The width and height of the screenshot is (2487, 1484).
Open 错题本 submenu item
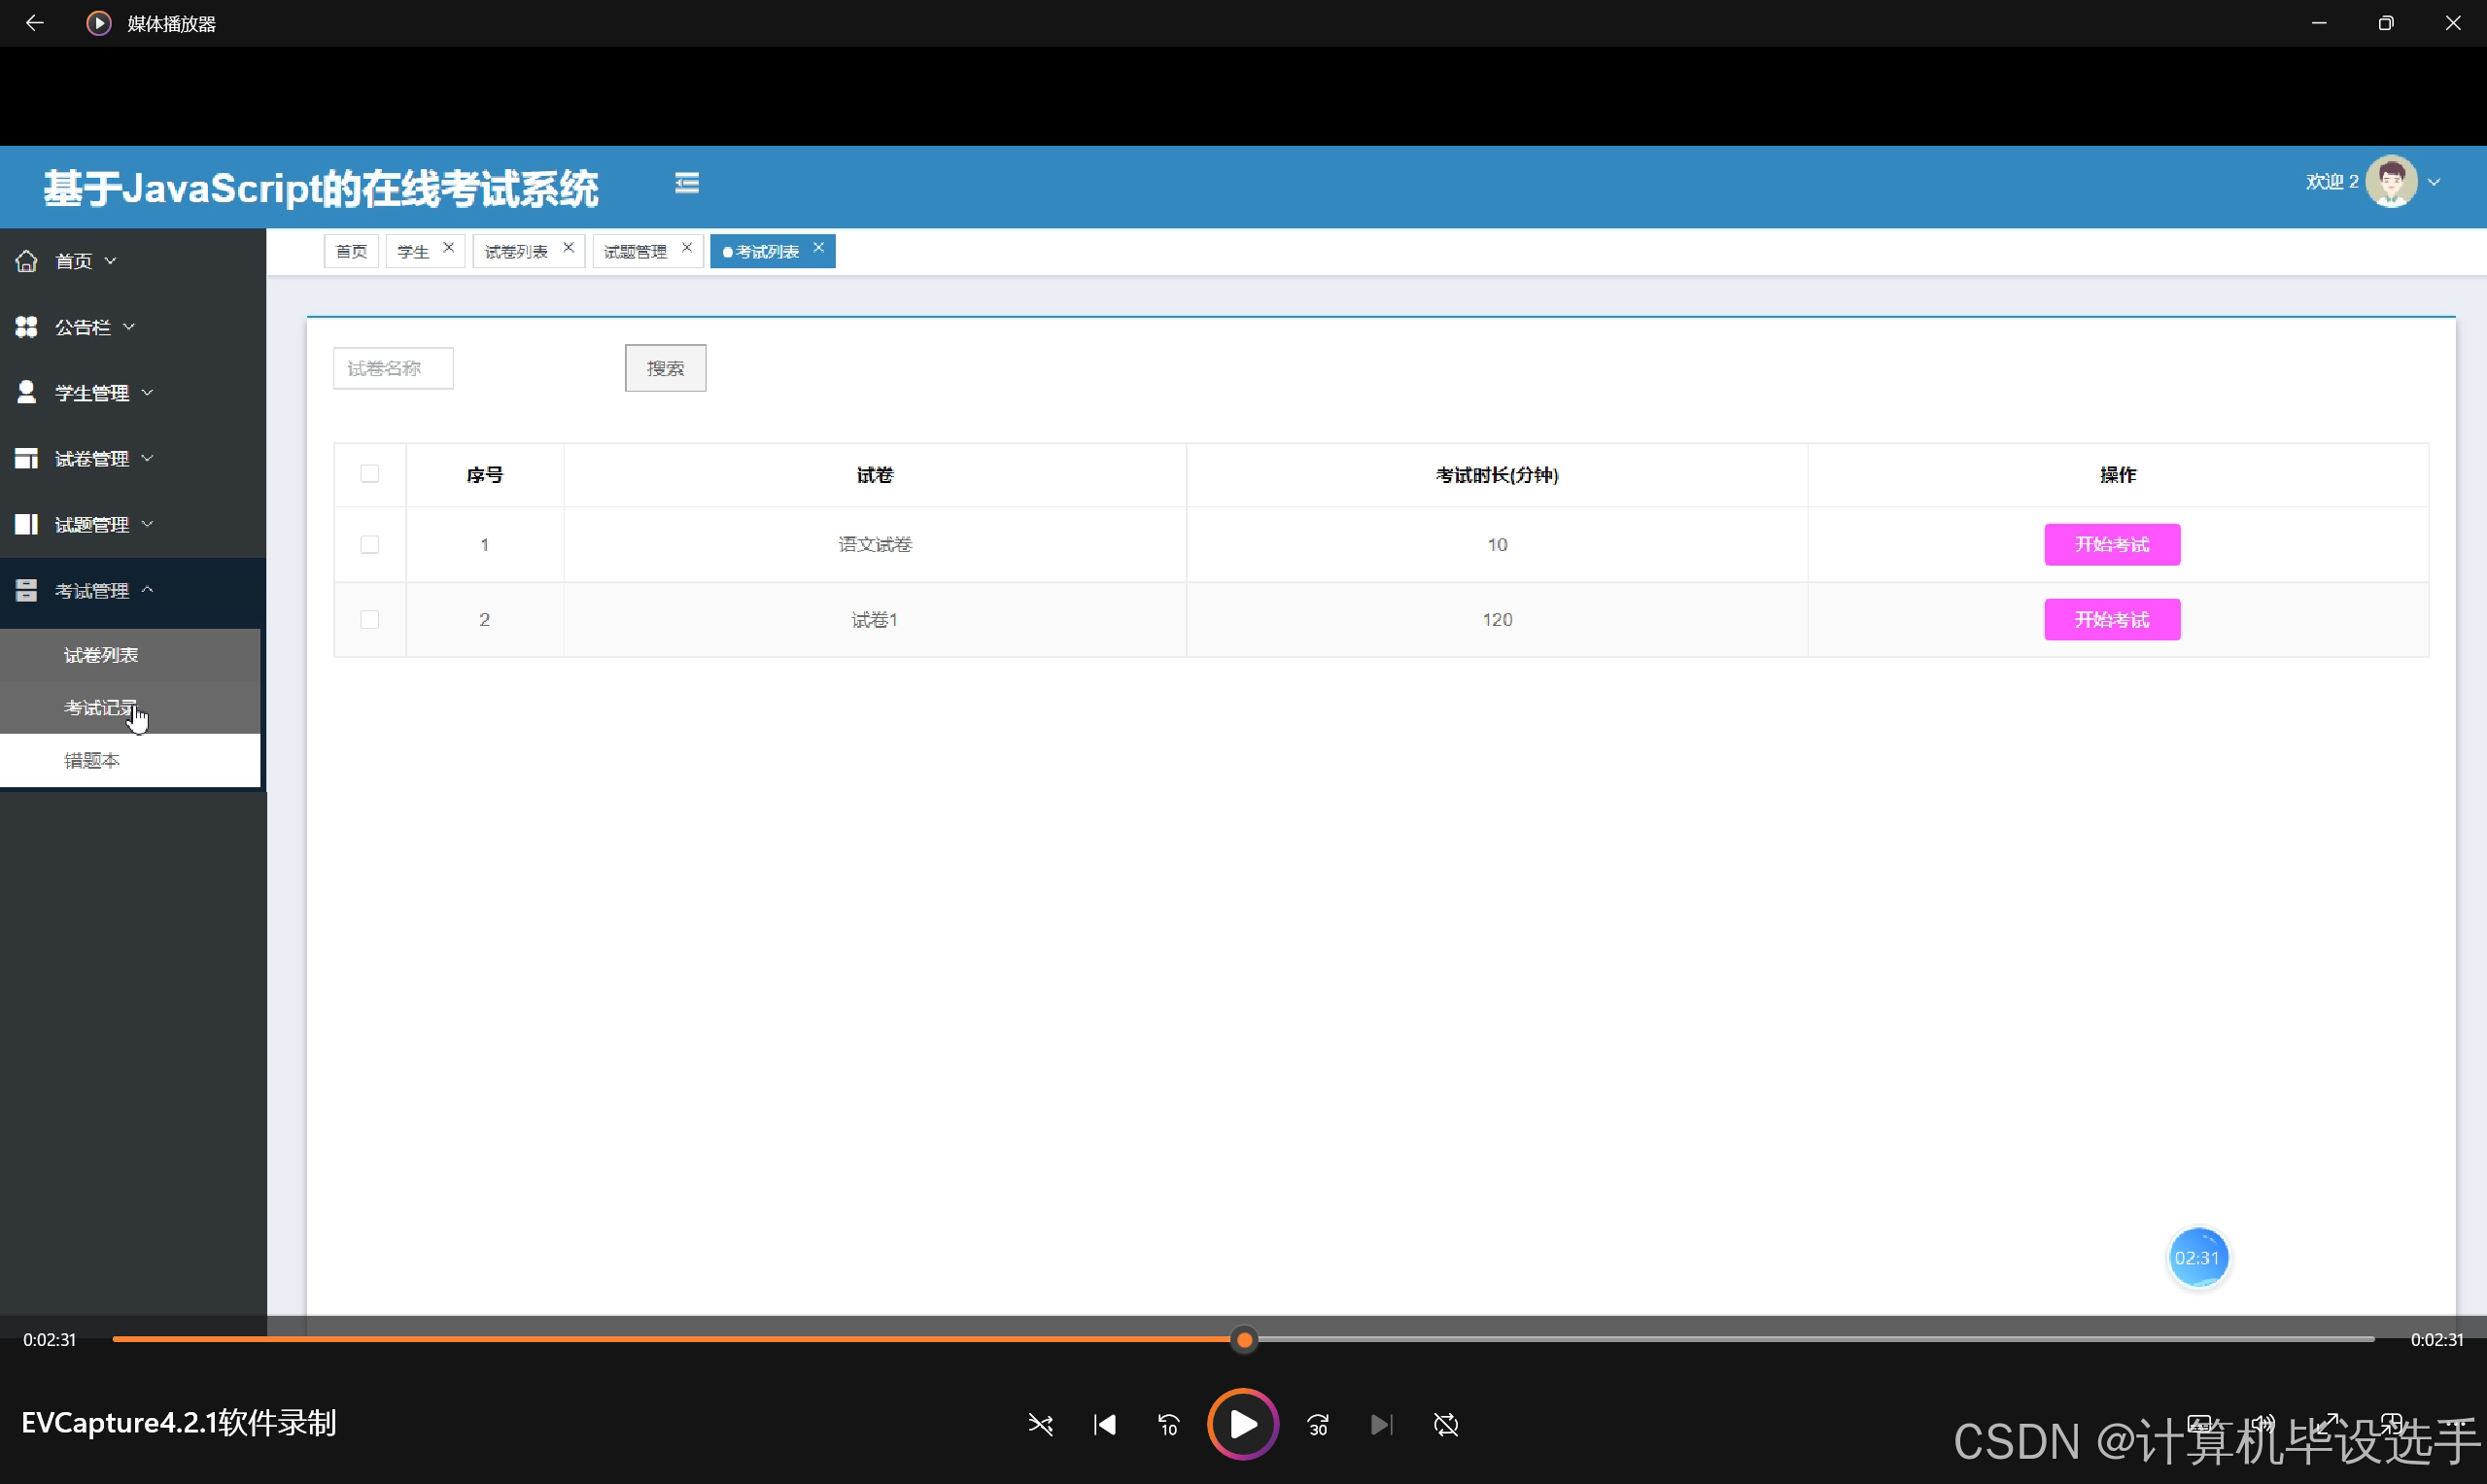pyautogui.click(x=92, y=760)
